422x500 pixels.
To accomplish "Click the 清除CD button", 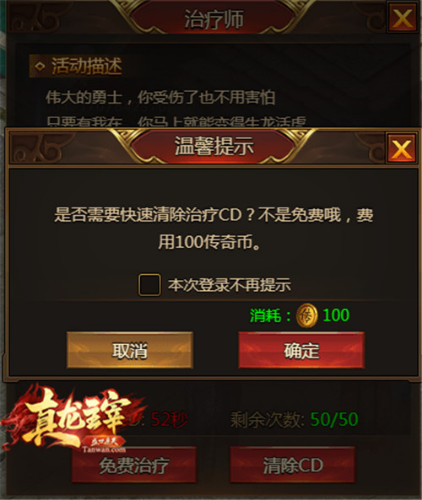I will (293, 465).
